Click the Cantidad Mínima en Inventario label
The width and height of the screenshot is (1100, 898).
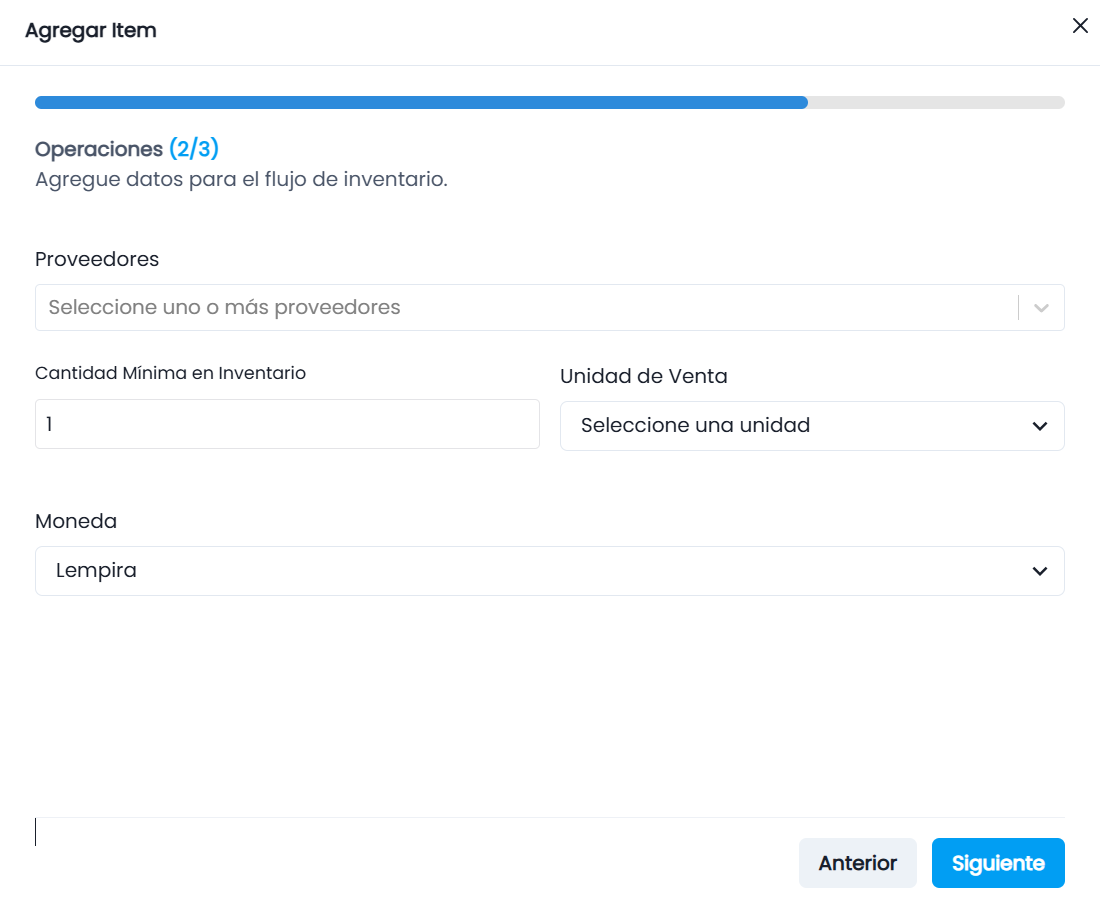coord(170,373)
